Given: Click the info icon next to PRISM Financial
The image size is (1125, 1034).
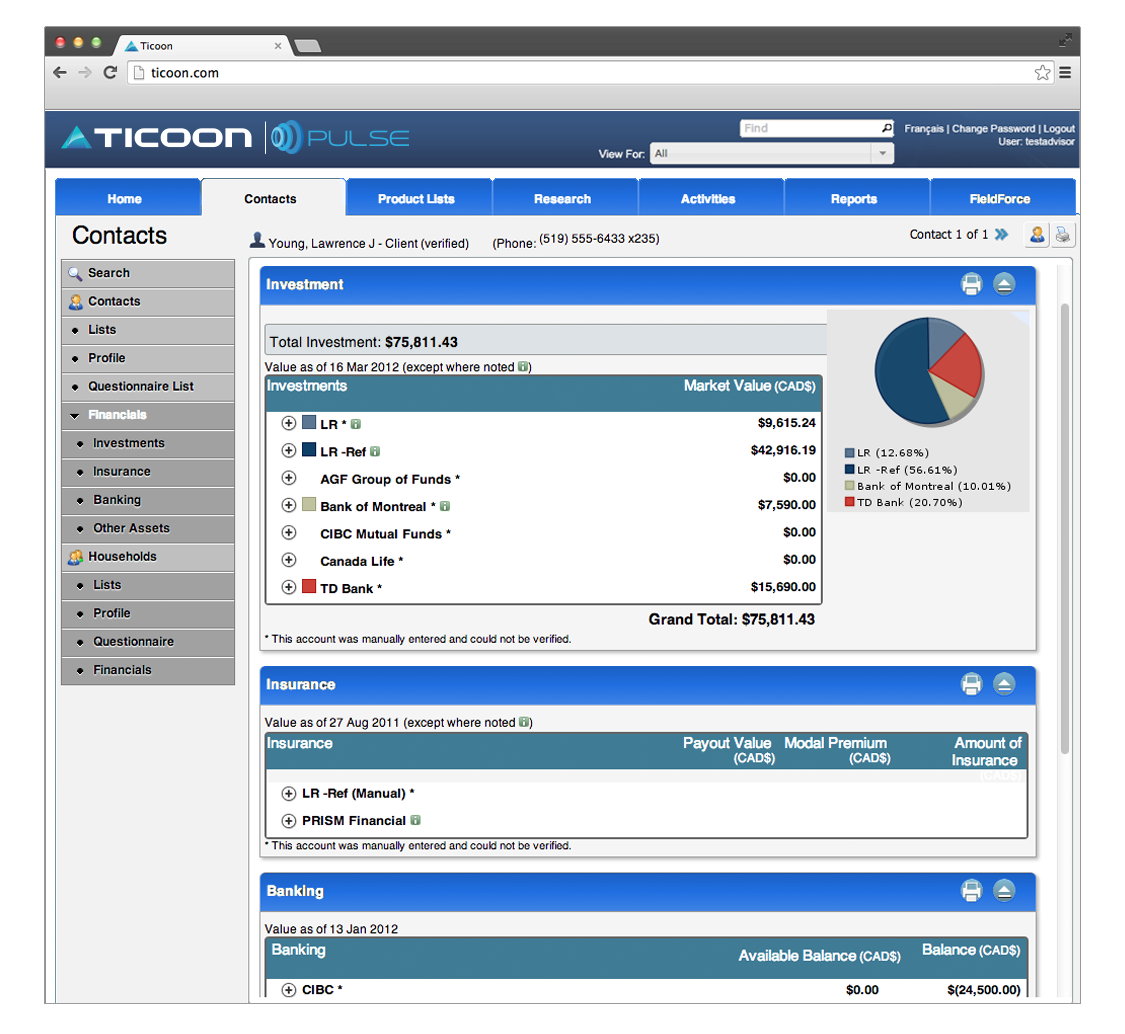Looking at the screenshot, I should pos(415,820).
